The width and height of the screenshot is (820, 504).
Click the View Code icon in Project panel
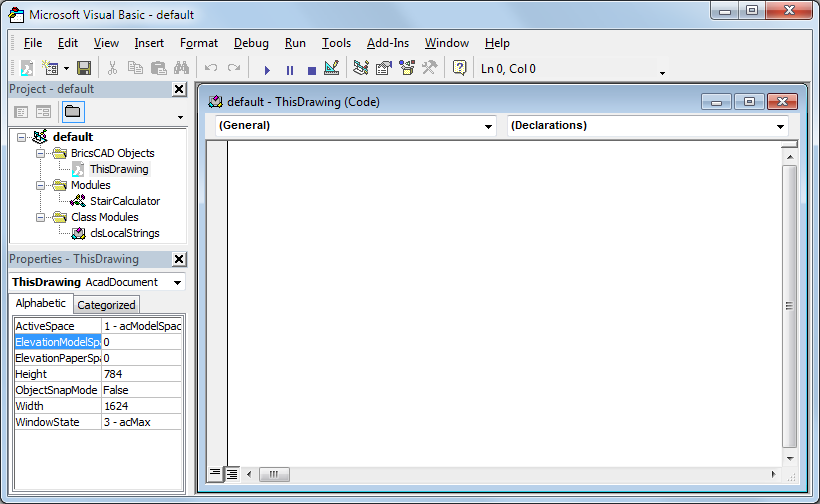21,112
